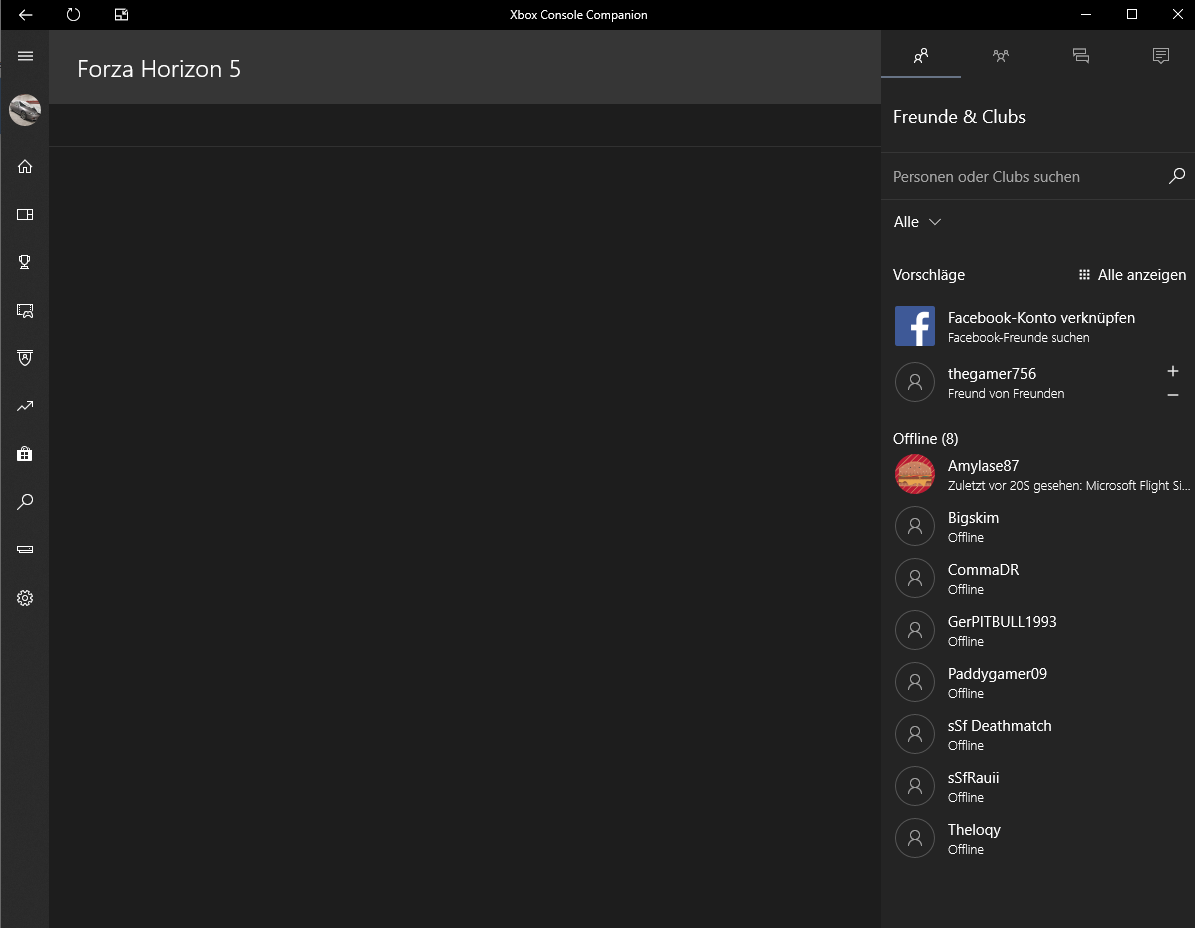Go back with the back arrow
Screen dimensions: 1195x928
coord(25,14)
